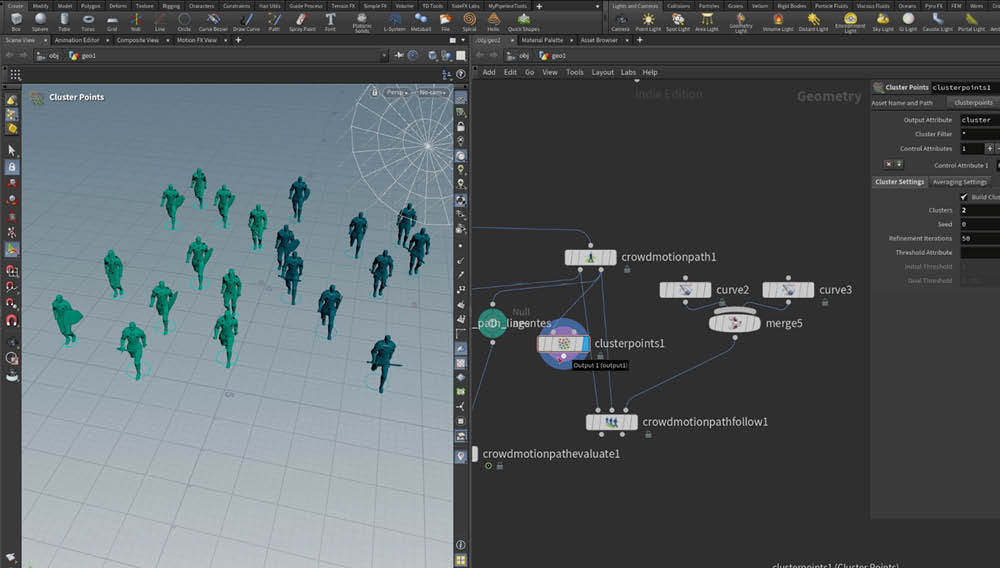The width and height of the screenshot is (1000, 568).
Task: Select the crowdmotionpath1 node
Action: 589,257
